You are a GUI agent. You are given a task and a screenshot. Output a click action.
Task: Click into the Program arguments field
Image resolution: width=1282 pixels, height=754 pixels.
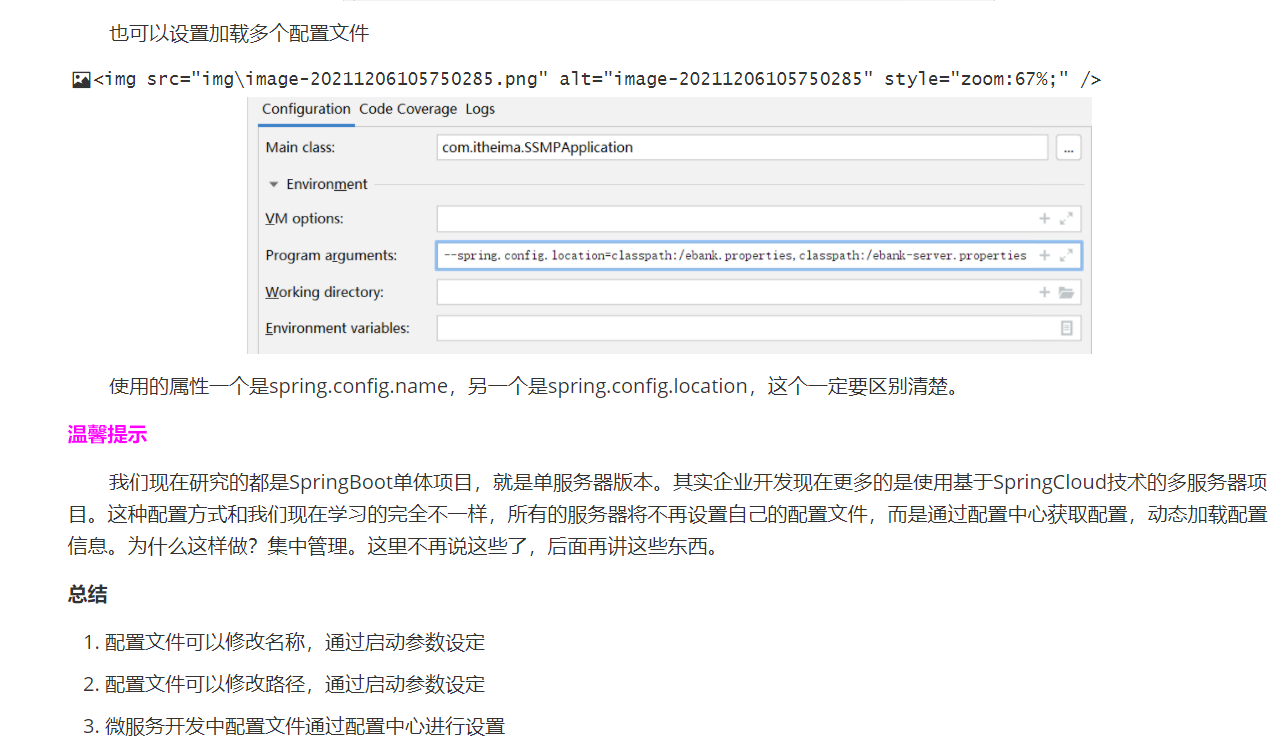tap(759, 255)
